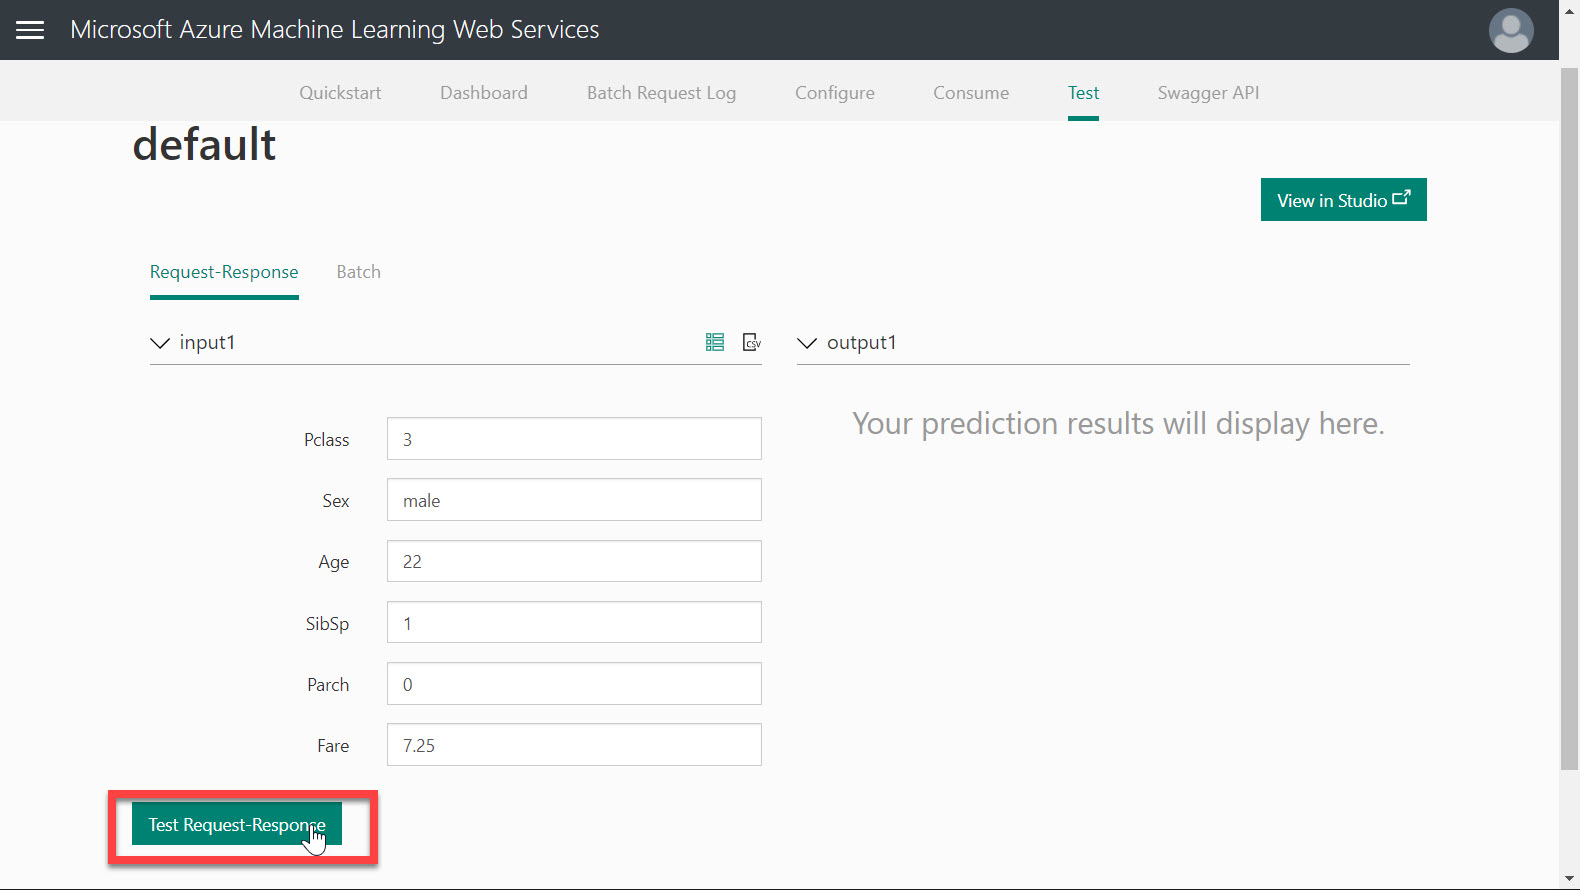Switch input1 to form view icon
This screenshot has width=1580, height=890.
(715, 342)
